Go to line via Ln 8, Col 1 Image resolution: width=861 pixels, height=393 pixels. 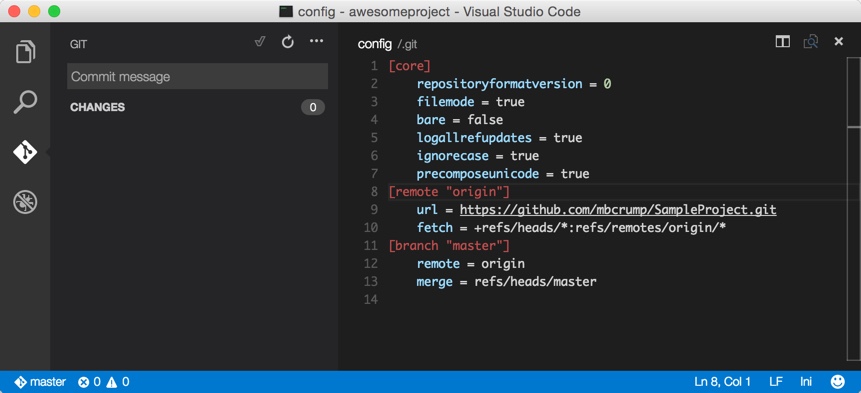pyautogui.click(x=723, y=381)
